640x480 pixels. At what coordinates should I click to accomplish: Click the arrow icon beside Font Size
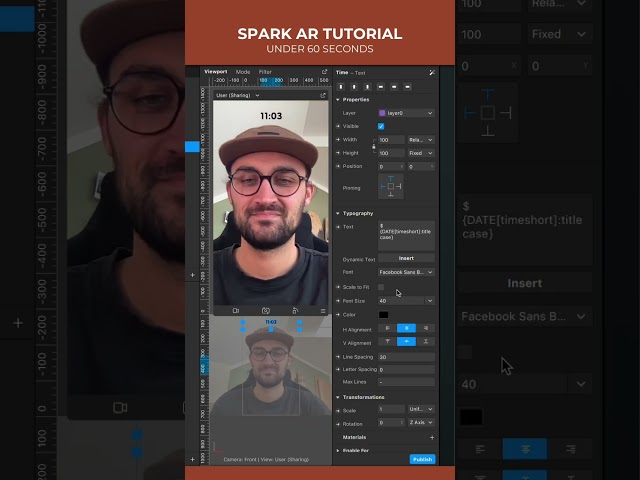338,301
